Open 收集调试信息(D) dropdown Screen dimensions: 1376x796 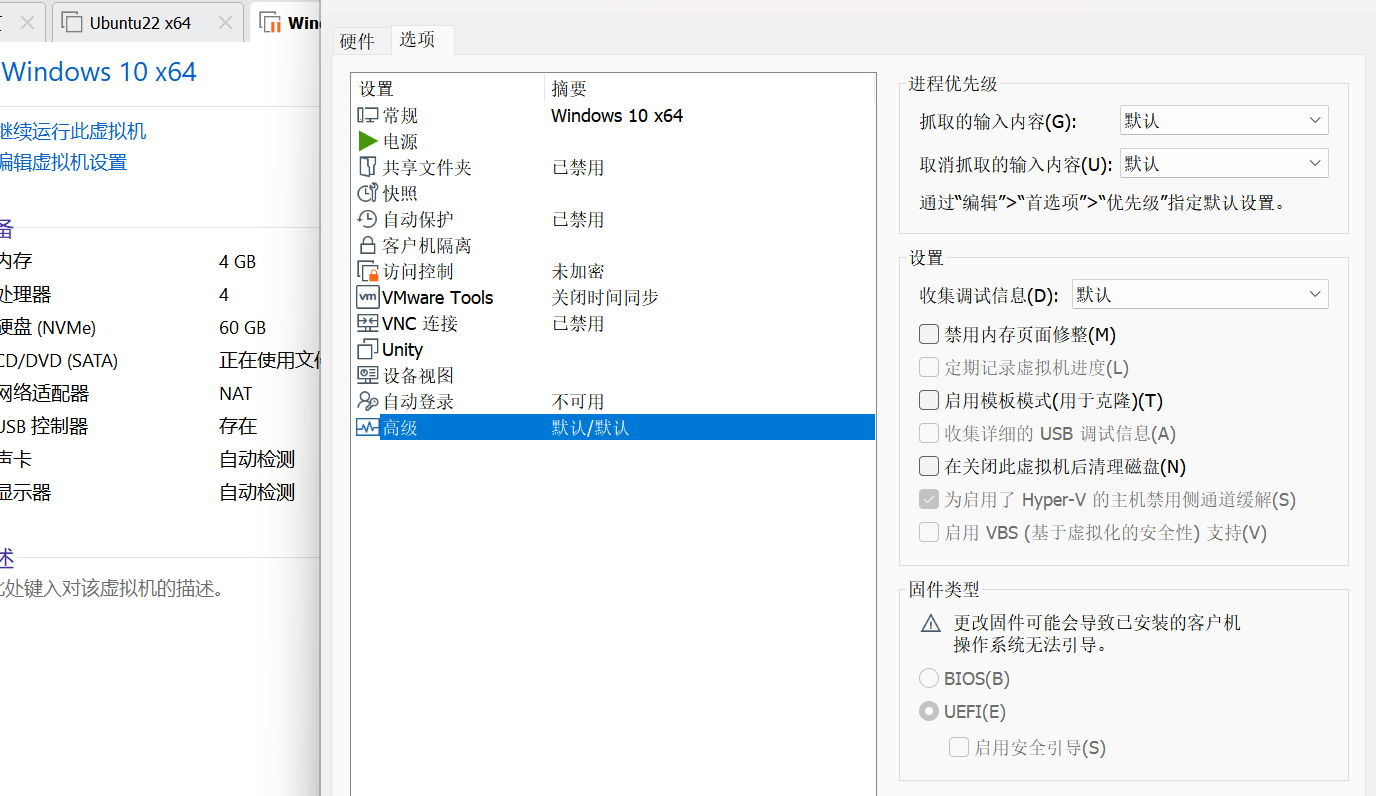(x=1200, y=295)
